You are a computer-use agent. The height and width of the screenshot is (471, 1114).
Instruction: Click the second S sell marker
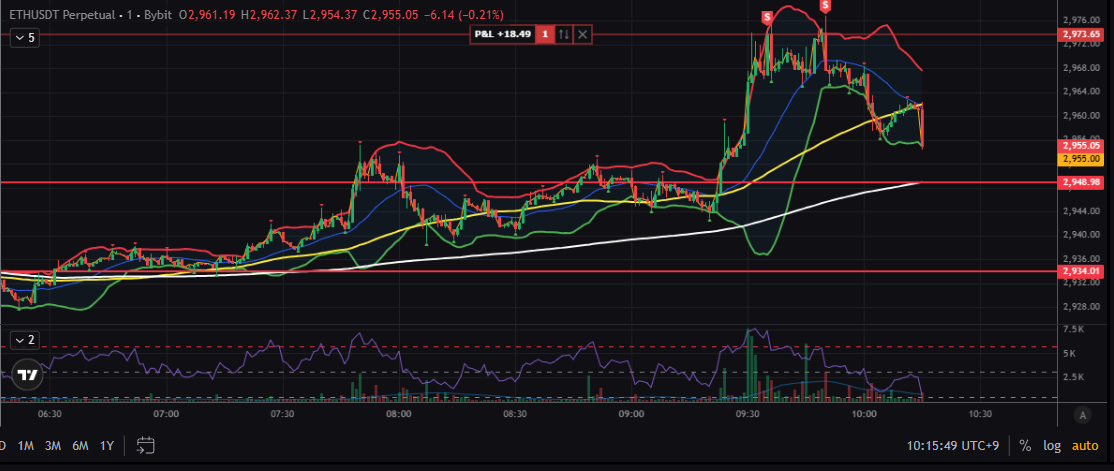[x=825, y=5]
